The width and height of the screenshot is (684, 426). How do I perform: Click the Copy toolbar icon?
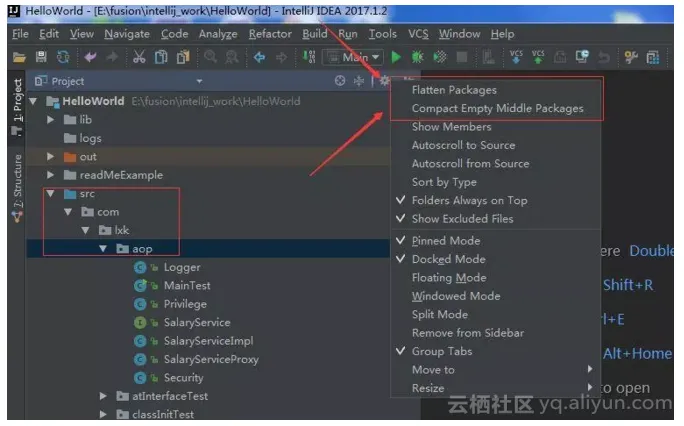click(x=161, y=57)
